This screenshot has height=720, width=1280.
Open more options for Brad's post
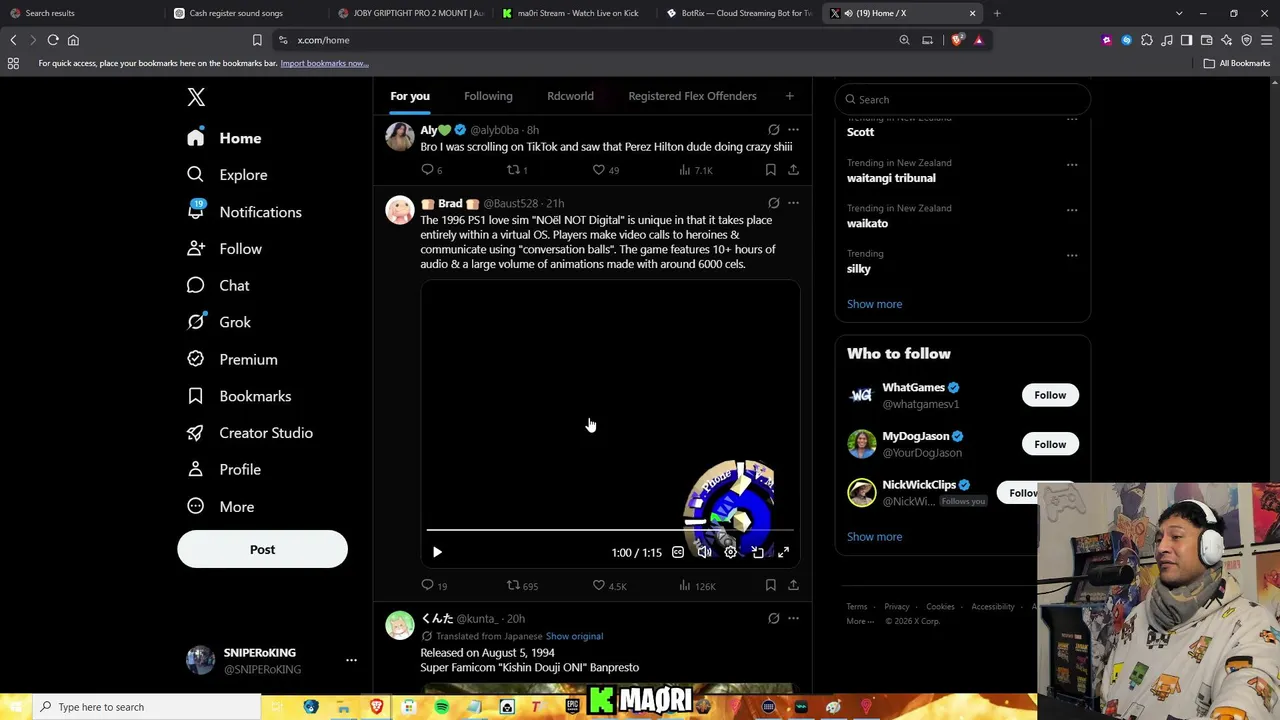click(793, 203)
